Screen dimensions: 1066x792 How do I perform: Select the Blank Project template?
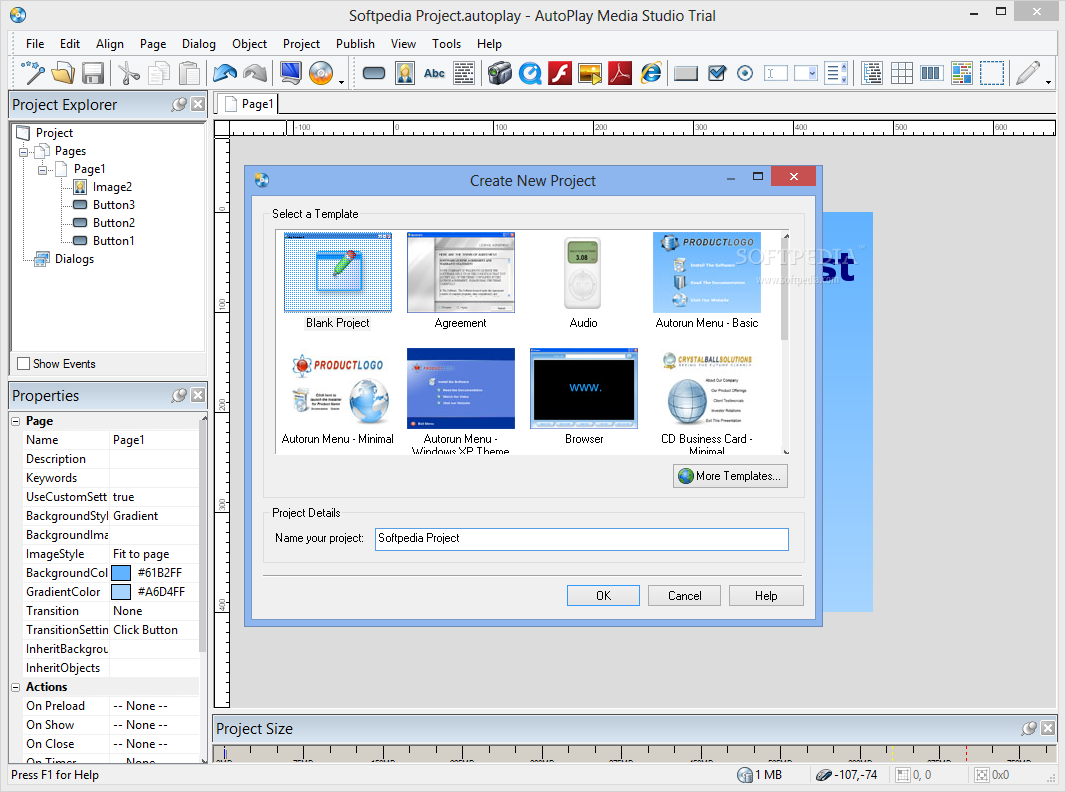(338, 281)
